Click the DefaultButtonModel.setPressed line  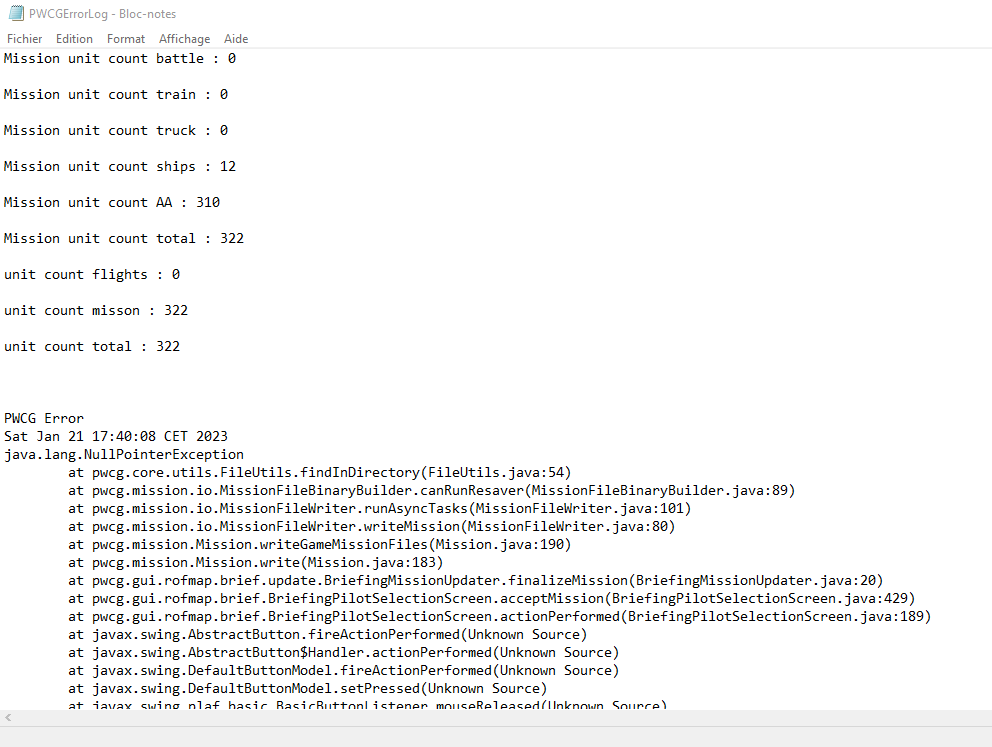pyautogui.click(x=308, y=688)
